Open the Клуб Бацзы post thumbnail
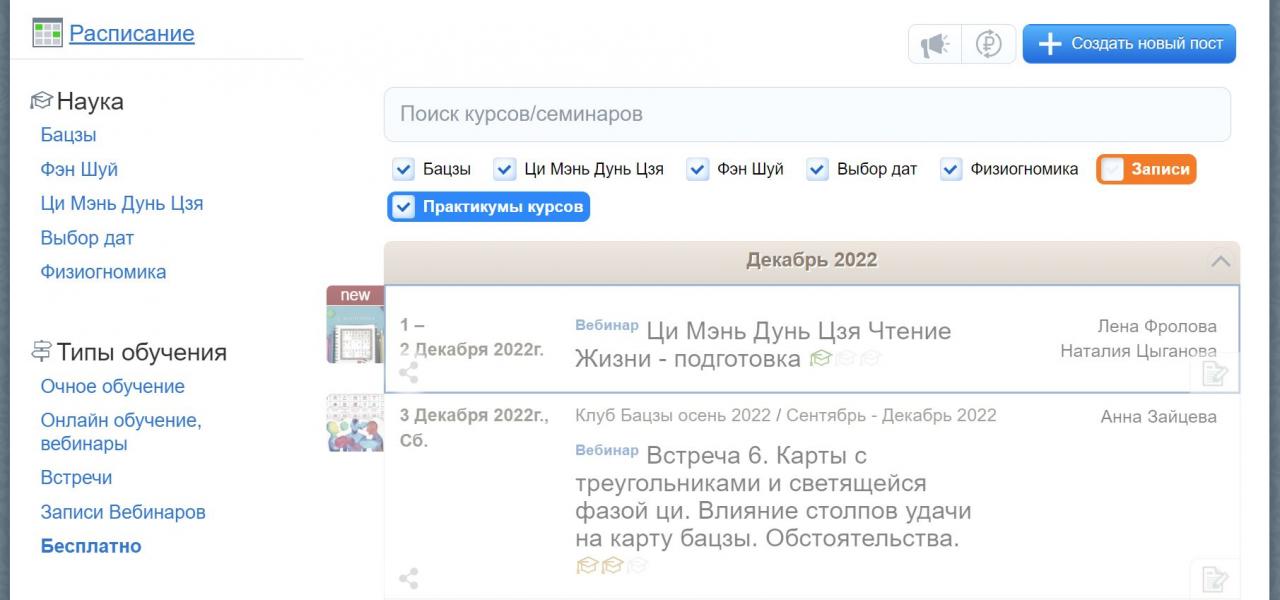The height and width of the screenshot is (600, 1280). [x=355, y=423]
